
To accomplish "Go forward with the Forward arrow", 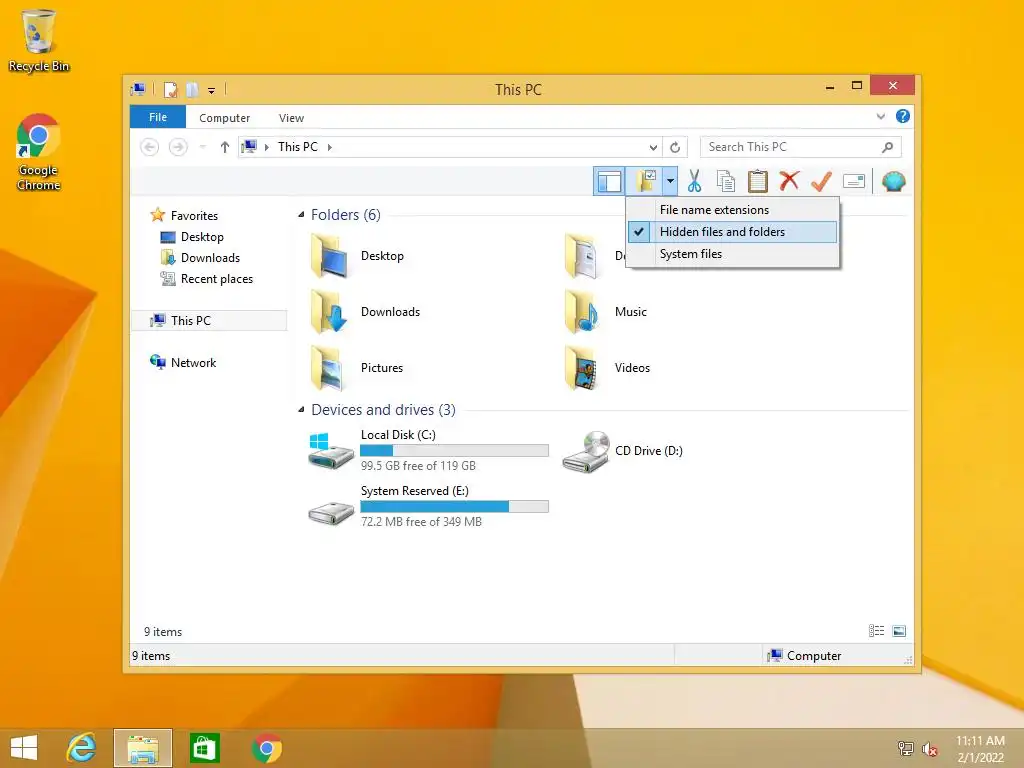I will point(178,147).
